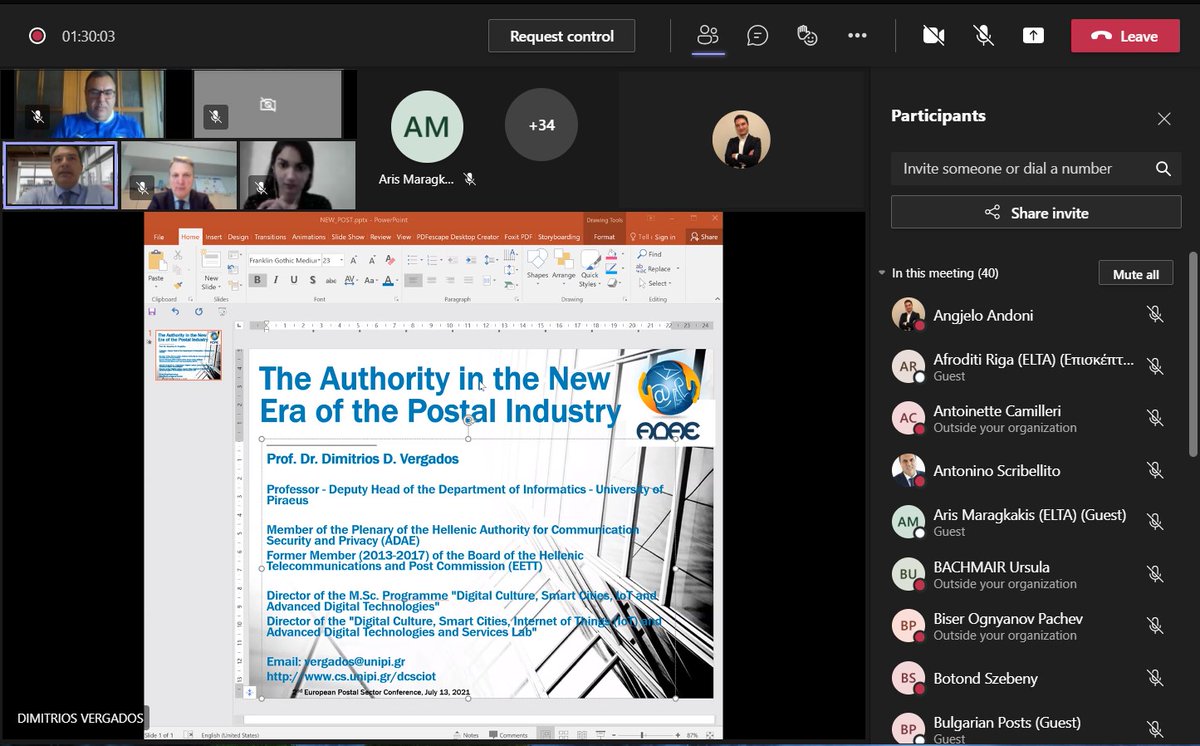Click the search icon in invite field
Image resolution: width=1200 pixels, height=746 pixels.
pos(1163,169)
